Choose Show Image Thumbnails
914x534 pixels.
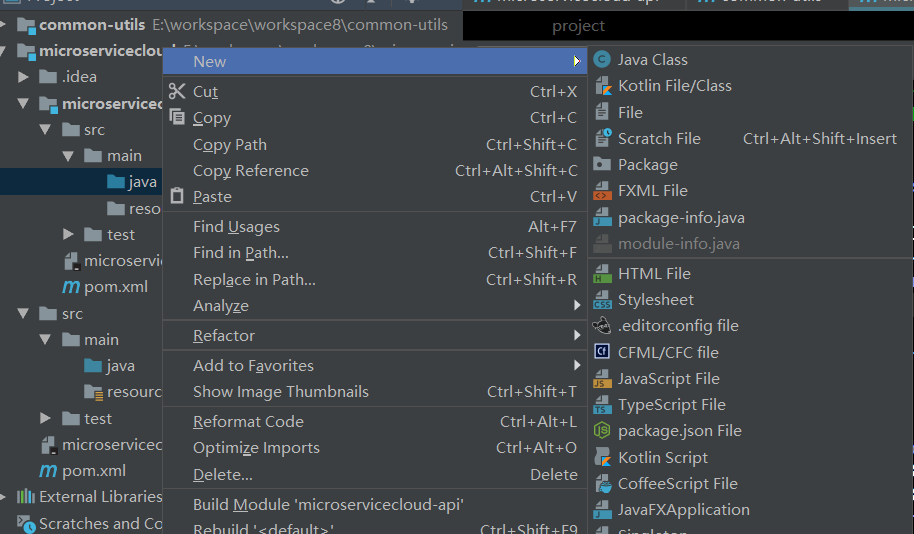pyautogui.click(x=375, y=391)
